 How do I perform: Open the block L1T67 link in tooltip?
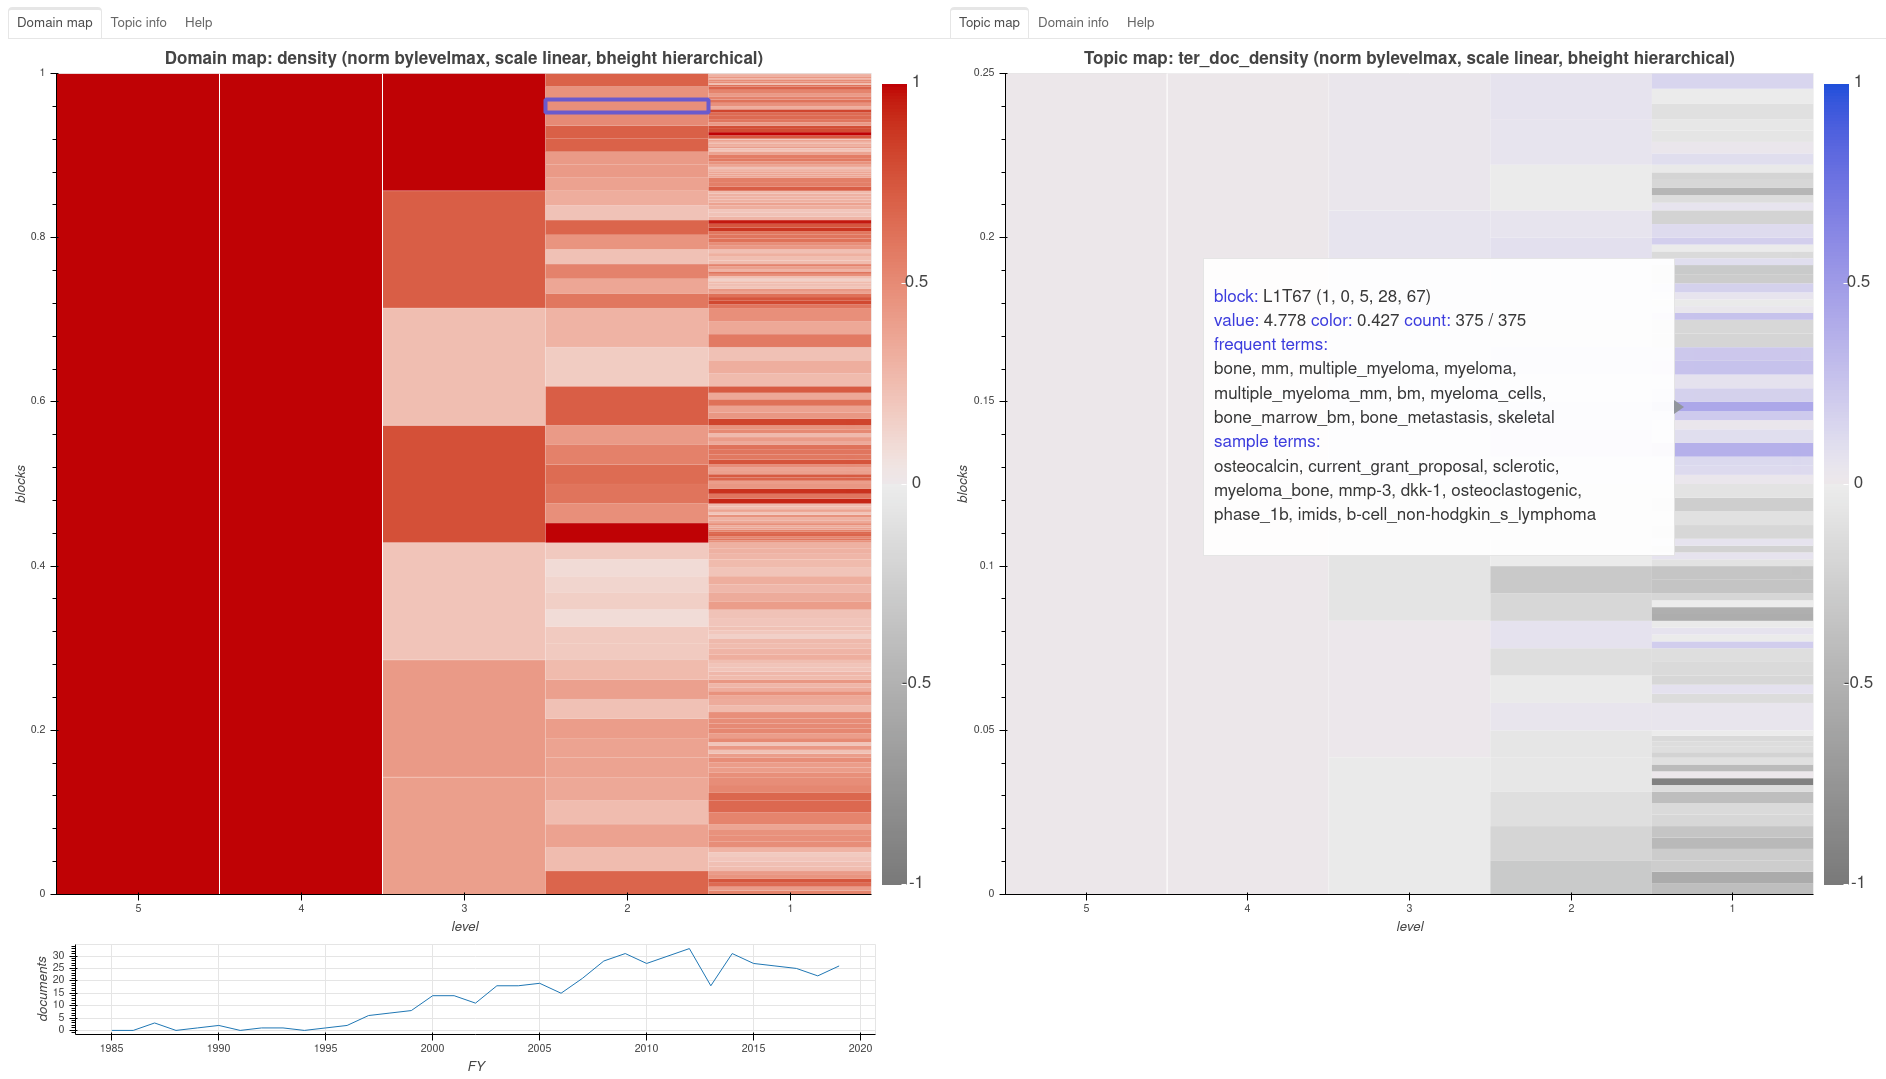tap(1236, 296)
